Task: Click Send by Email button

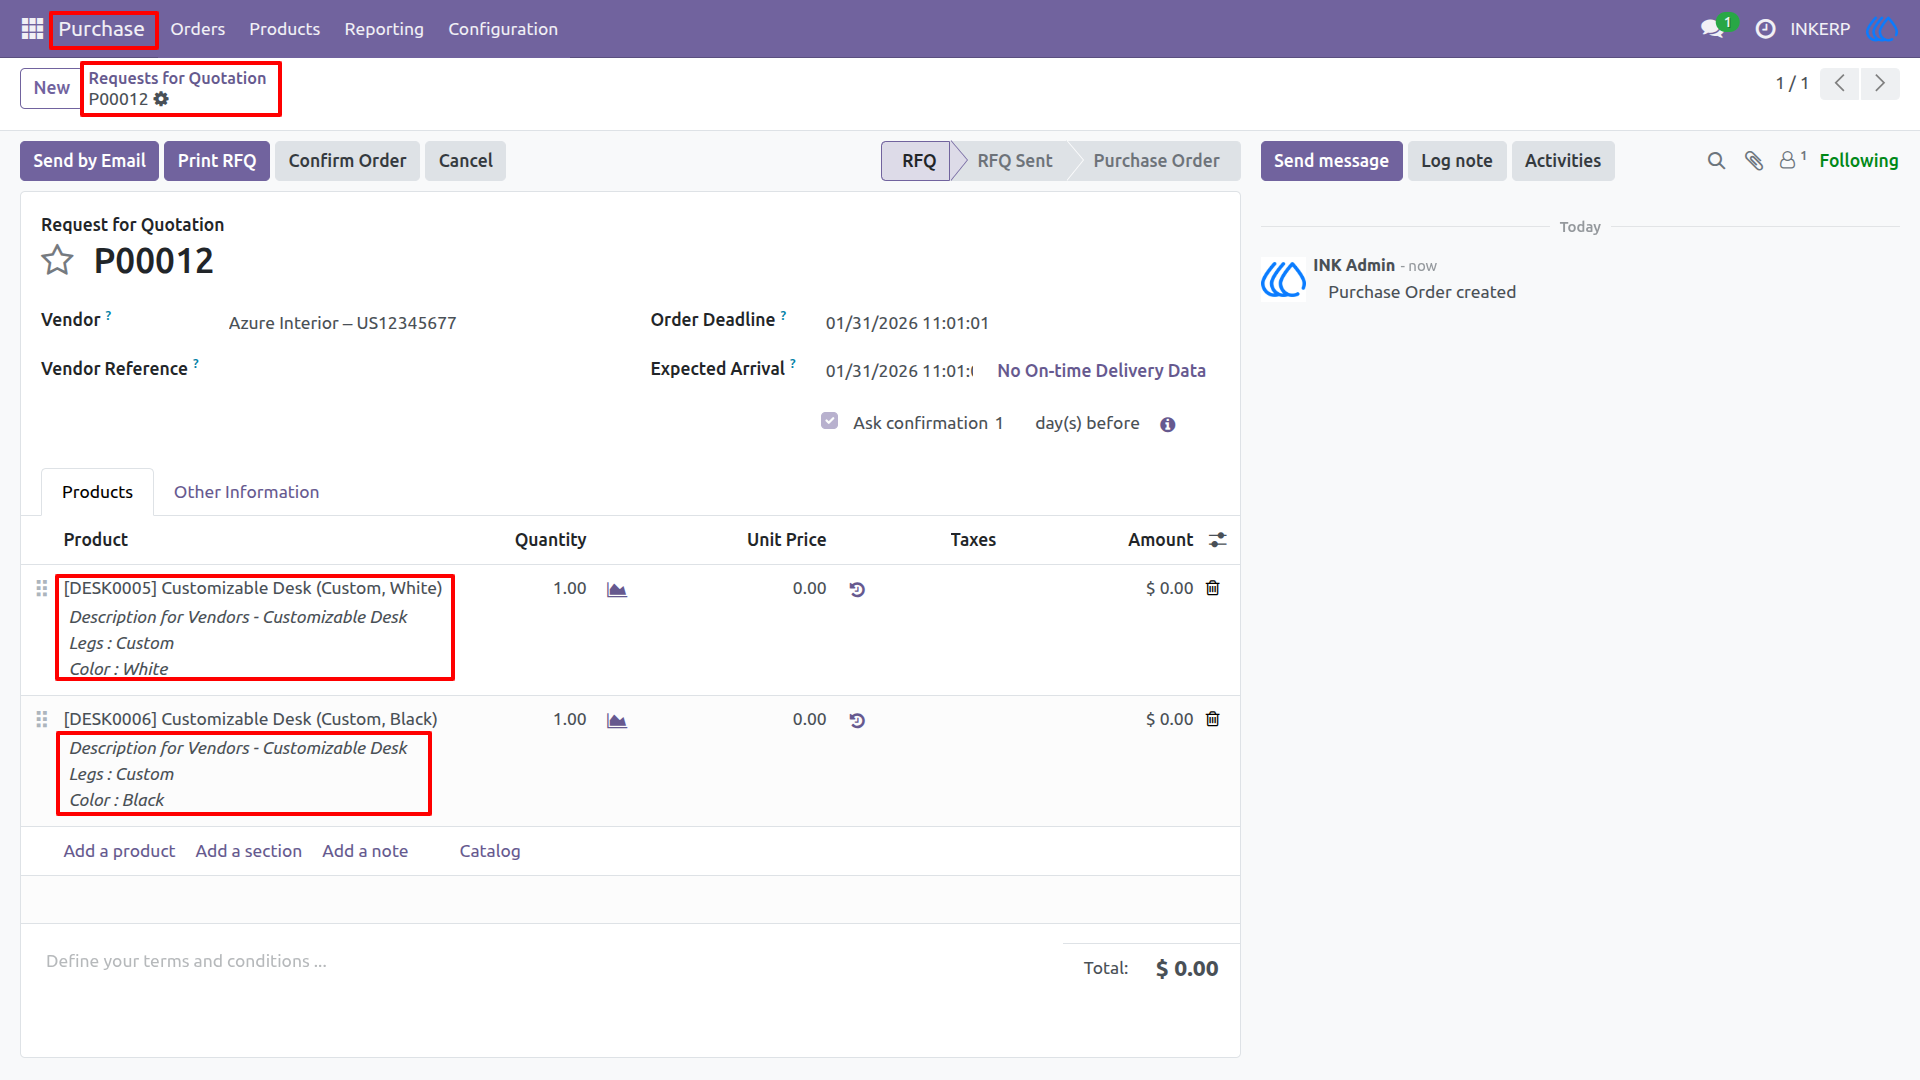Action: 89,161
